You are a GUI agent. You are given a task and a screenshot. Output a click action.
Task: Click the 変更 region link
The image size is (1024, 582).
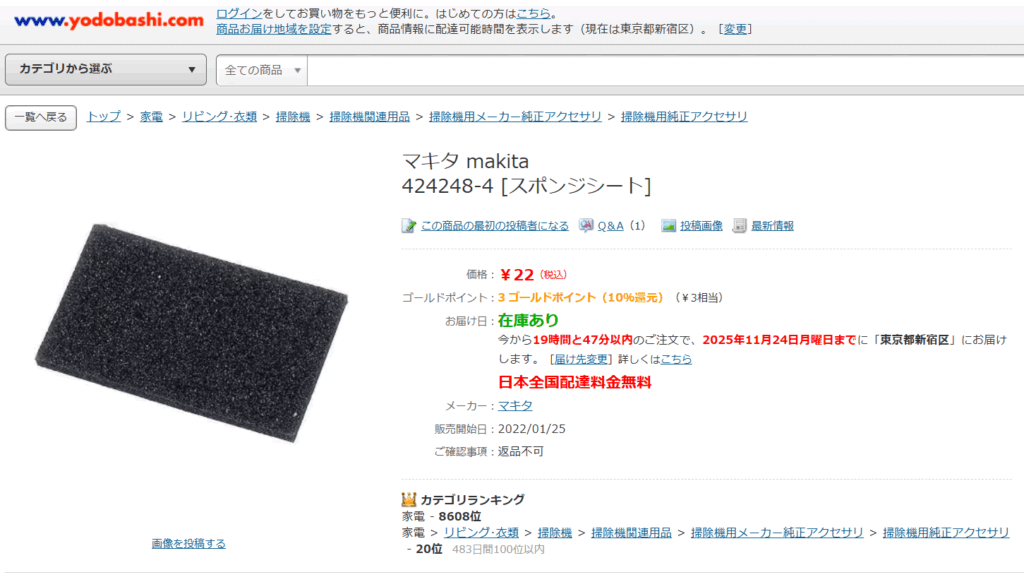[x=735, y=29]
